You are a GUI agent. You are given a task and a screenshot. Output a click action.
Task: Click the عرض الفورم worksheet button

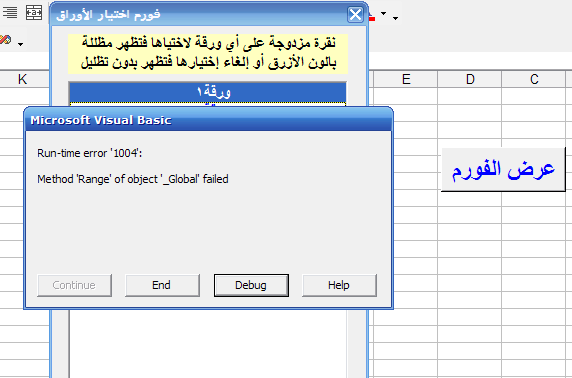[503, 169]
